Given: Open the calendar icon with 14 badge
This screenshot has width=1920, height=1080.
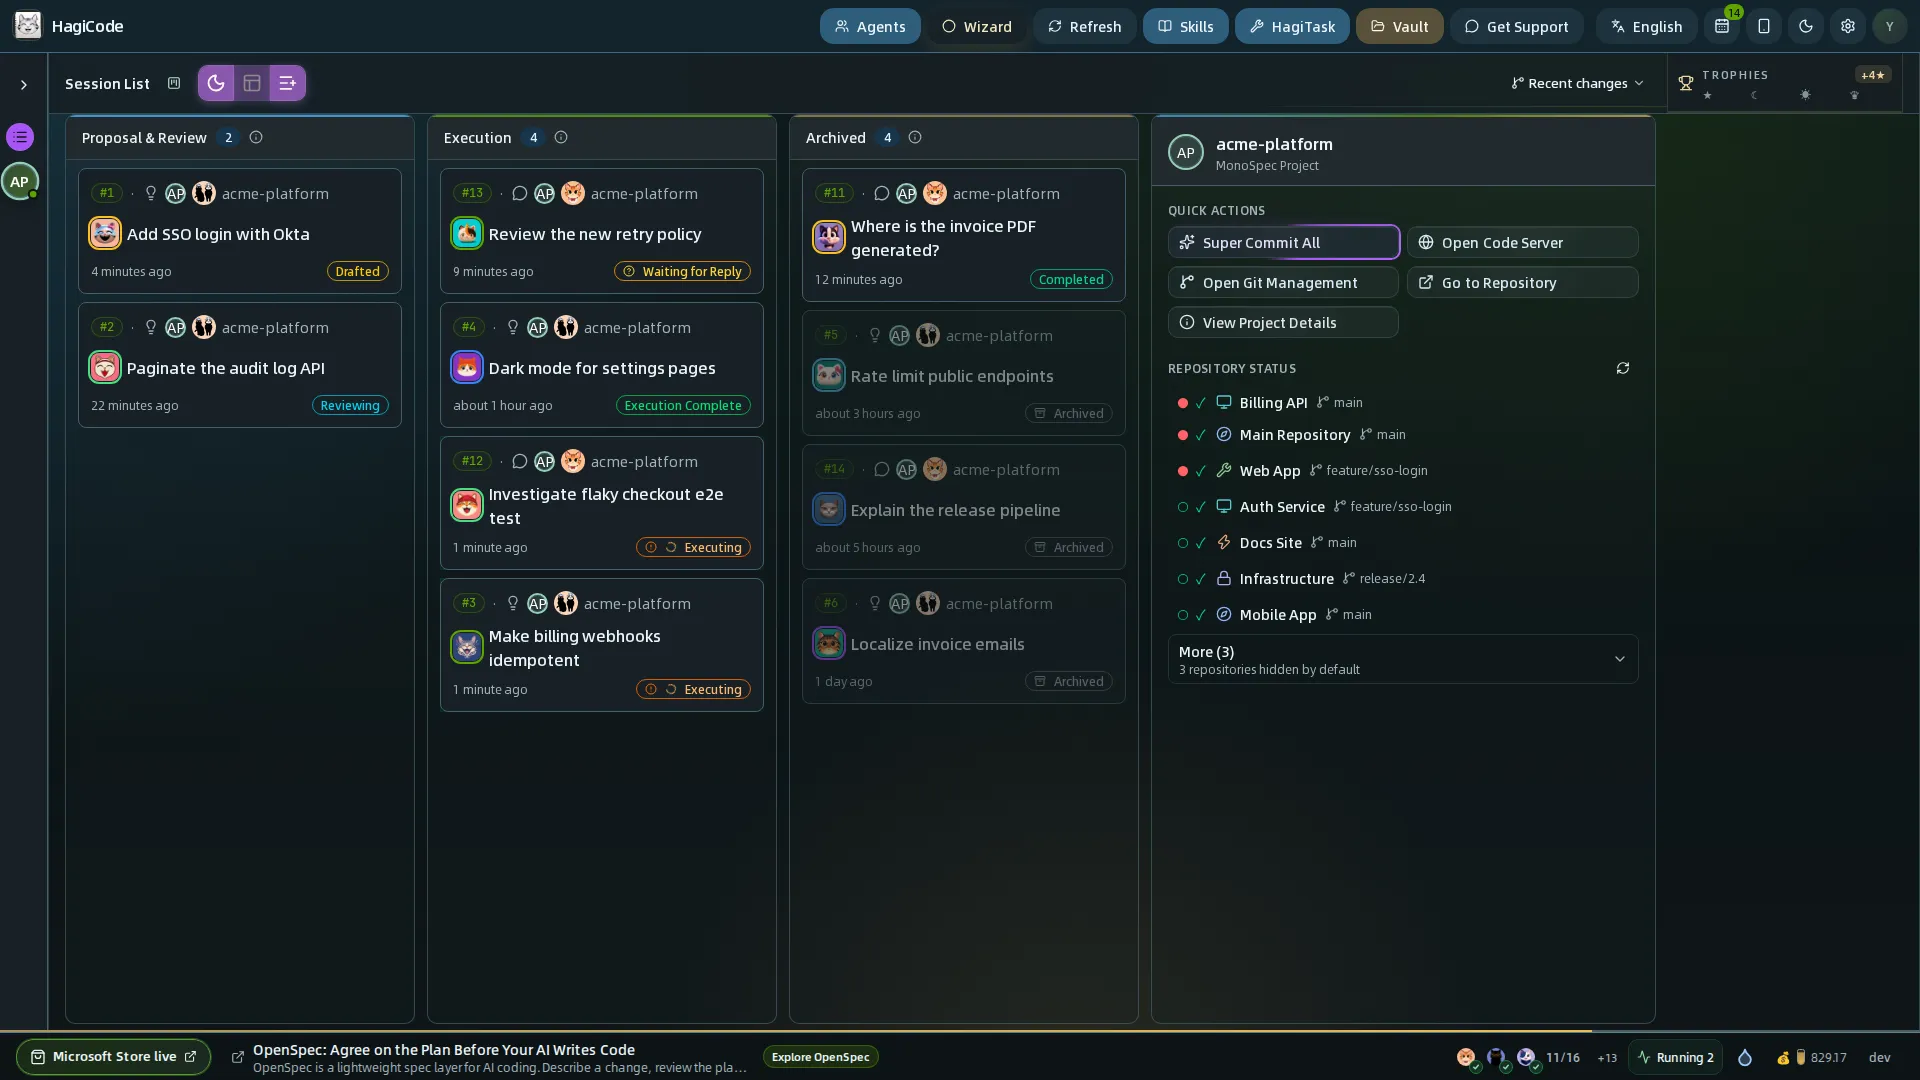Looking at the screenshot, I should [x=1722, y=26].
